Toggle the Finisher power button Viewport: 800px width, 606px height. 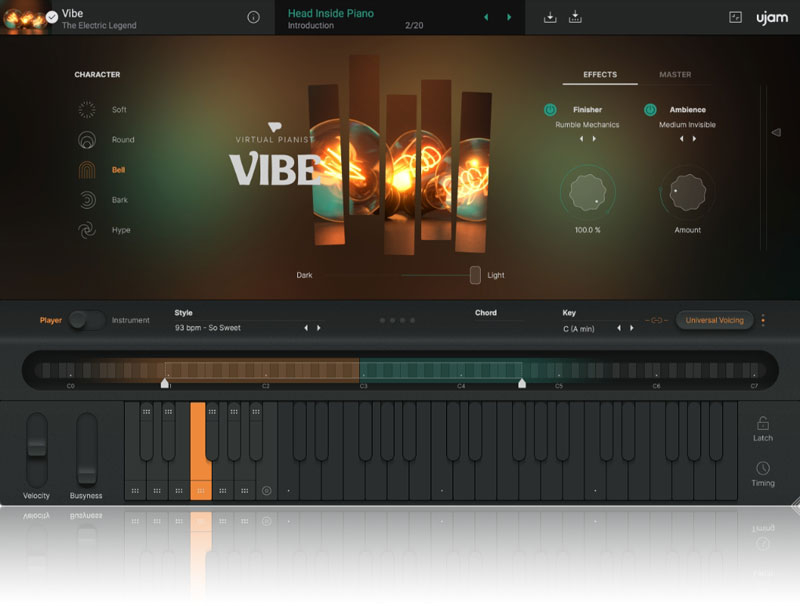click(550, 110)
